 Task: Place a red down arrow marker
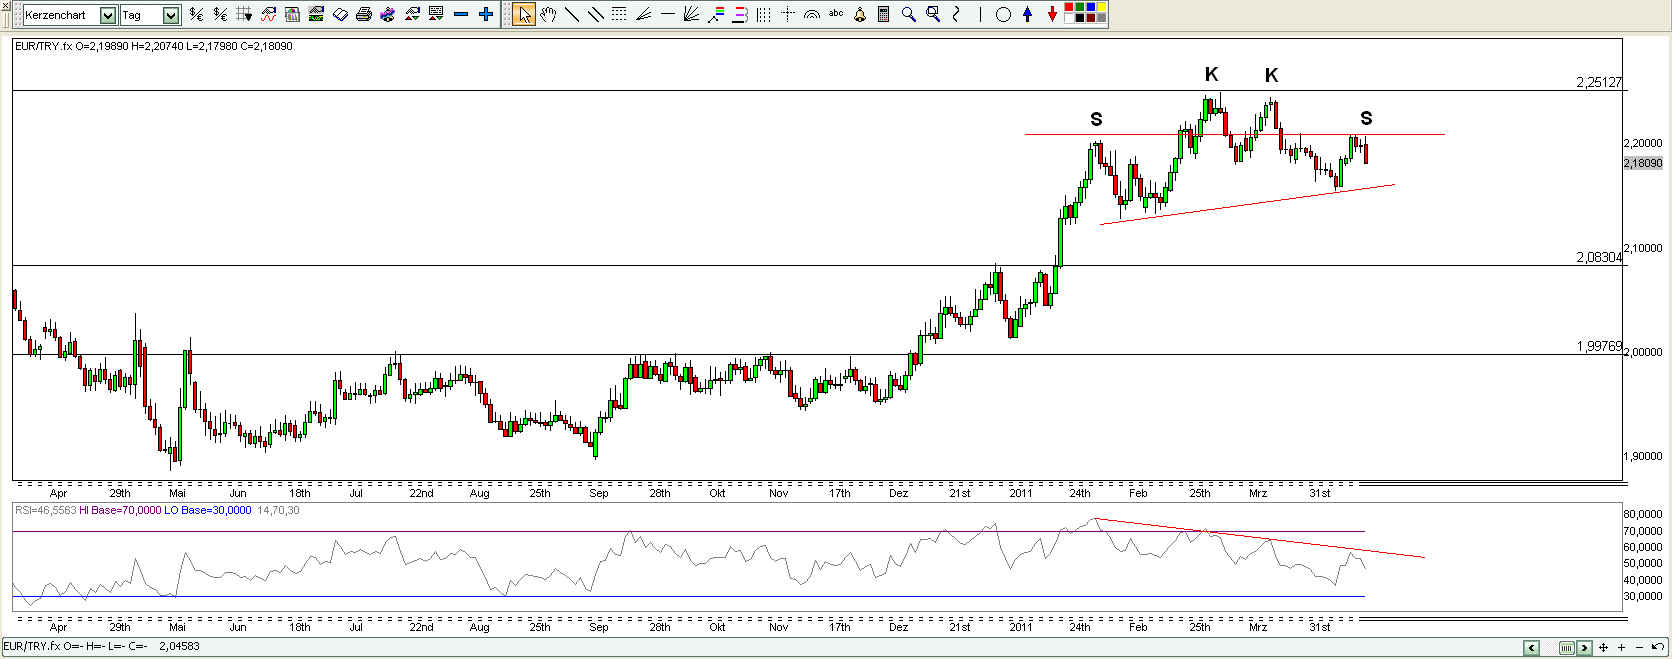coord(1052,14)
